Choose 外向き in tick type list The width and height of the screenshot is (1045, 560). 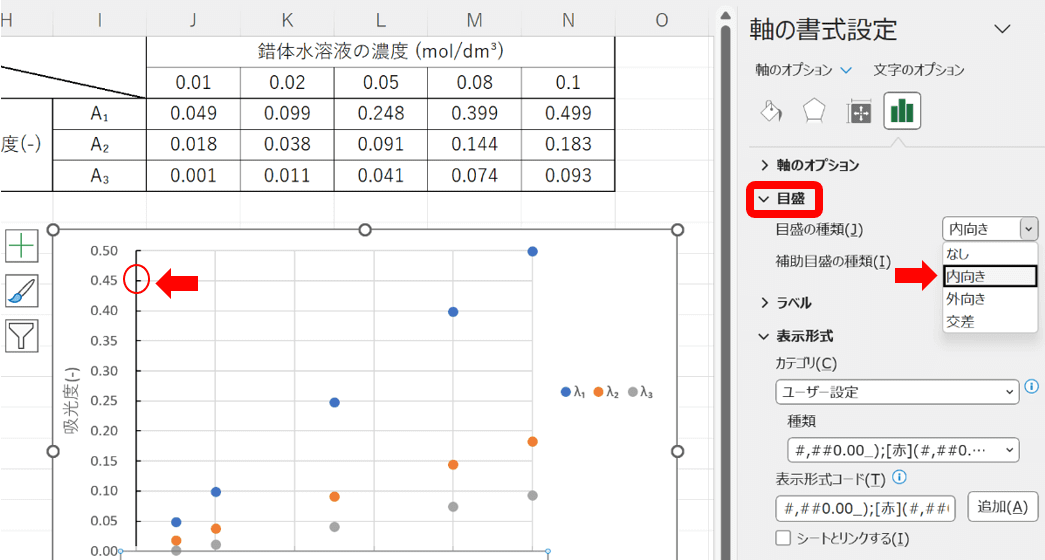point(990,299)
